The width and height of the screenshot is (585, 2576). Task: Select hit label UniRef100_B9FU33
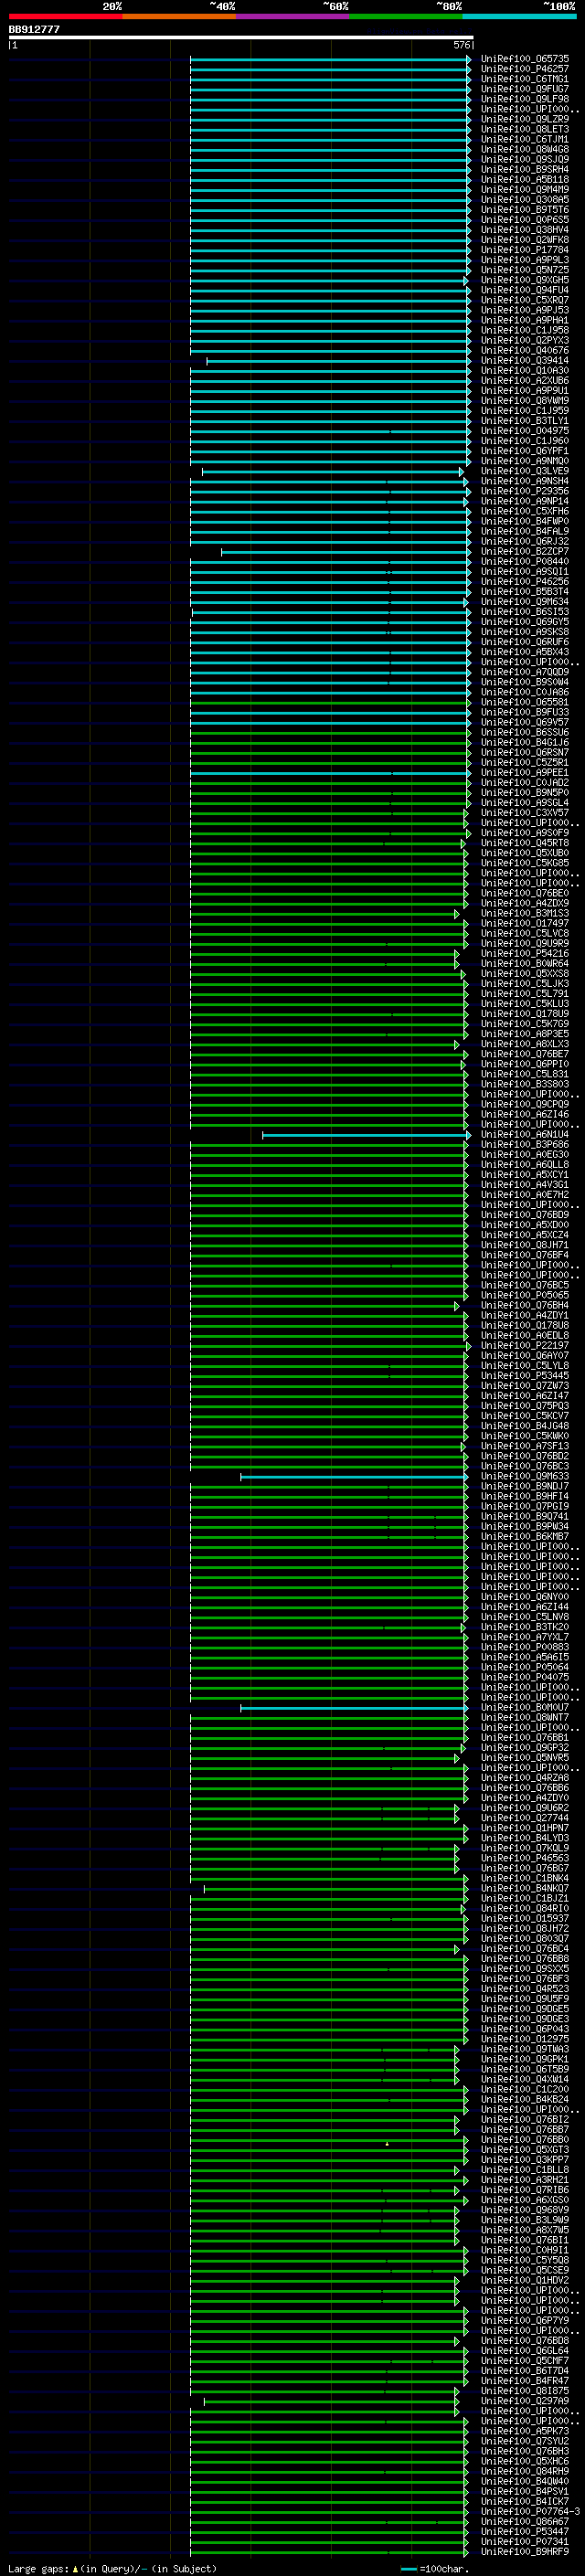(x=525, y=713)
